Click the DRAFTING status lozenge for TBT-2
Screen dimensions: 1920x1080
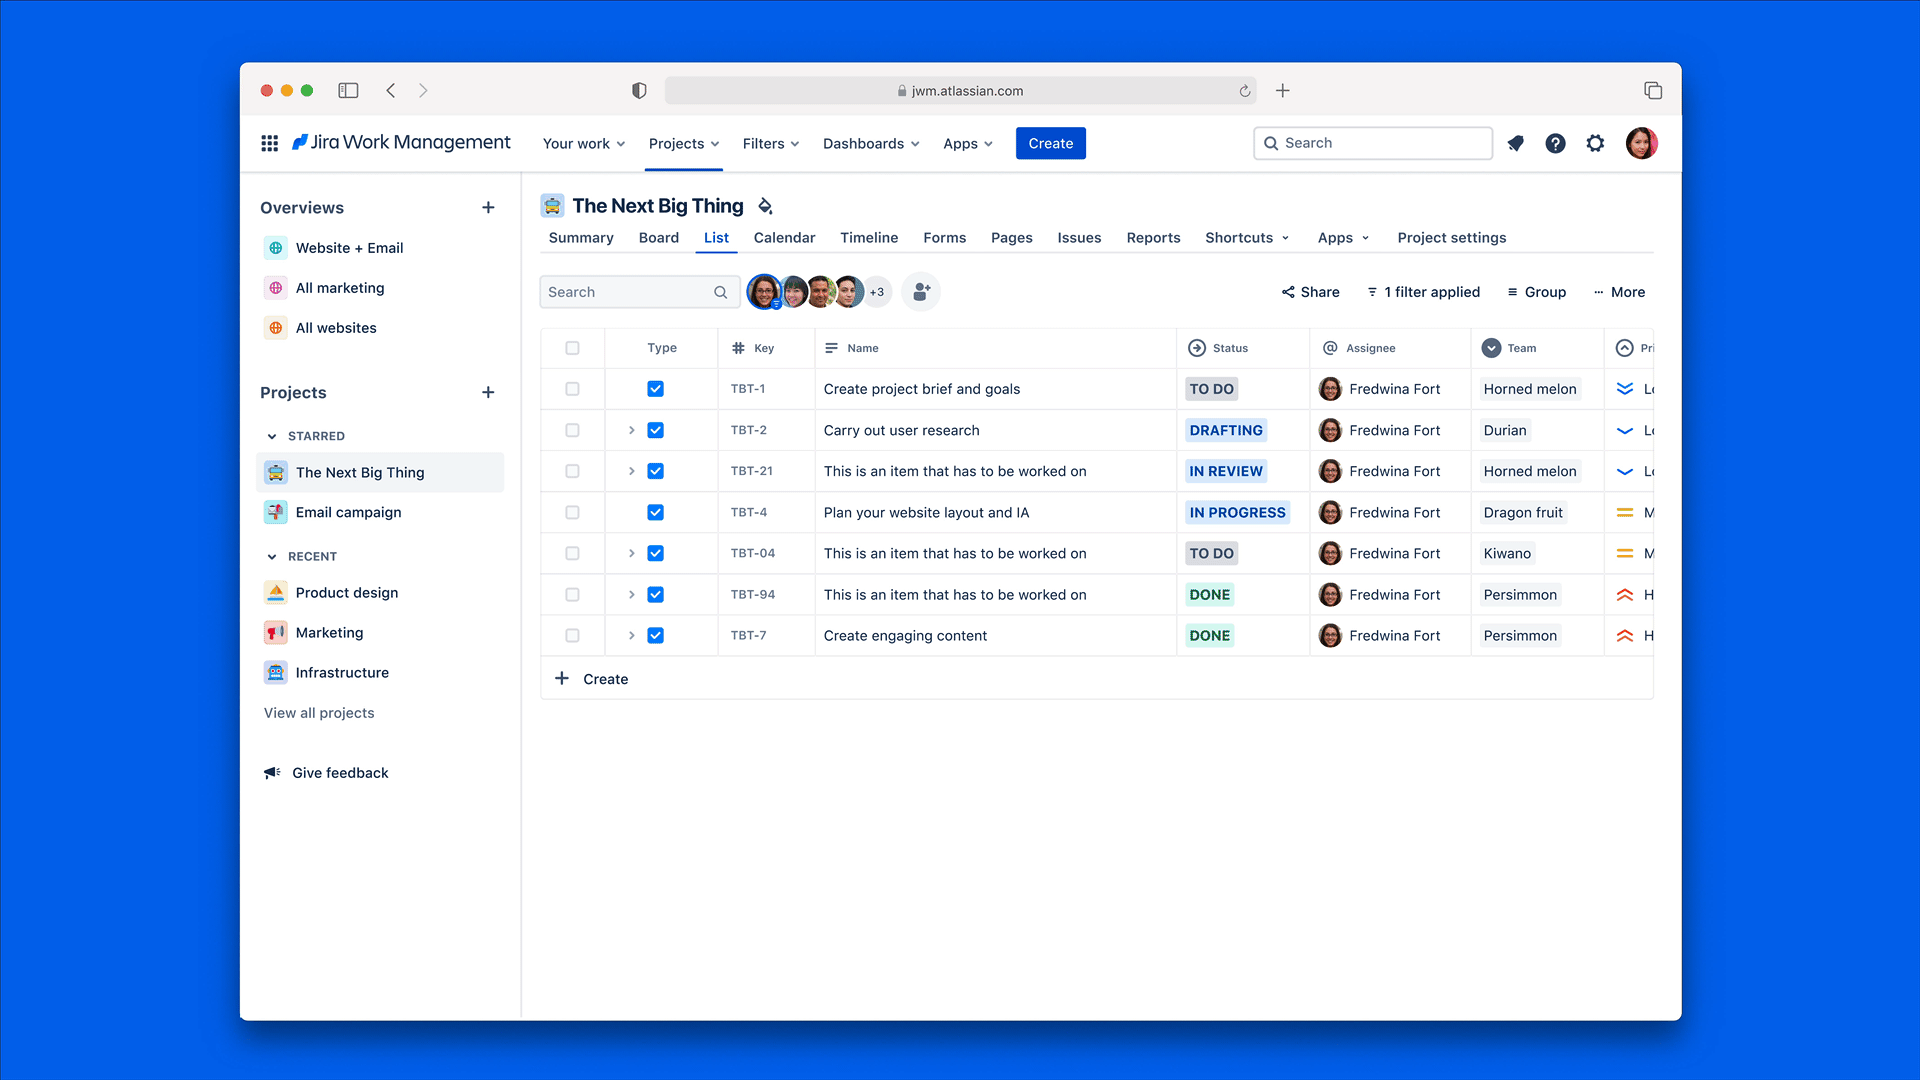pyautogui.click(x=1226, y=430)
